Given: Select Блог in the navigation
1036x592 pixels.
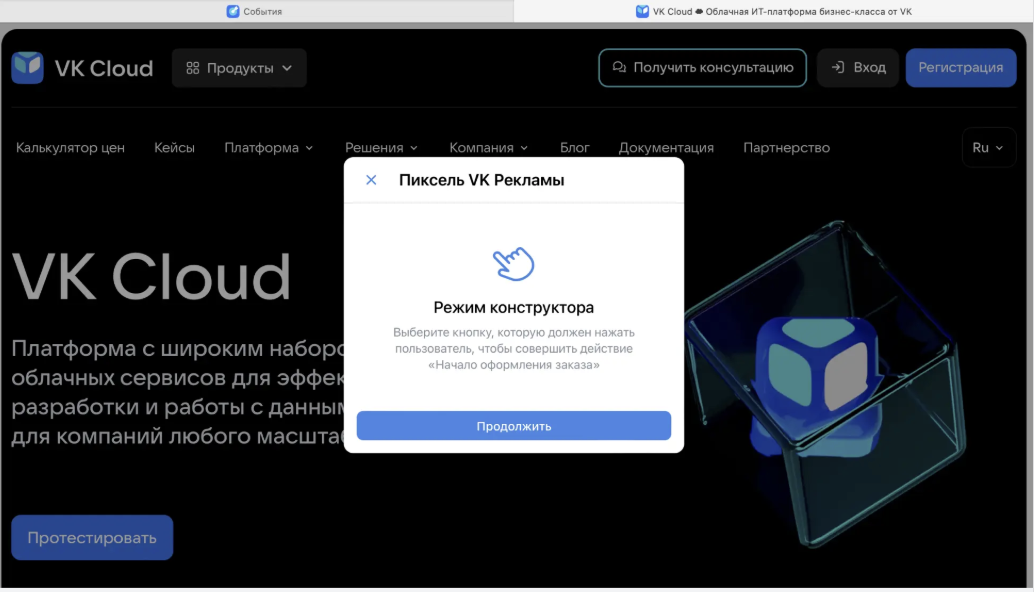Looking at the screenshot, I should [575, 147].
